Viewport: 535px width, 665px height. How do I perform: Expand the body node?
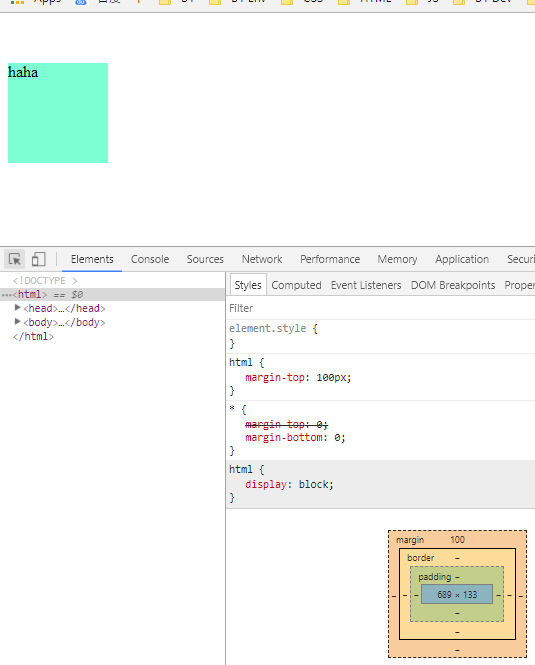[17, 321]
